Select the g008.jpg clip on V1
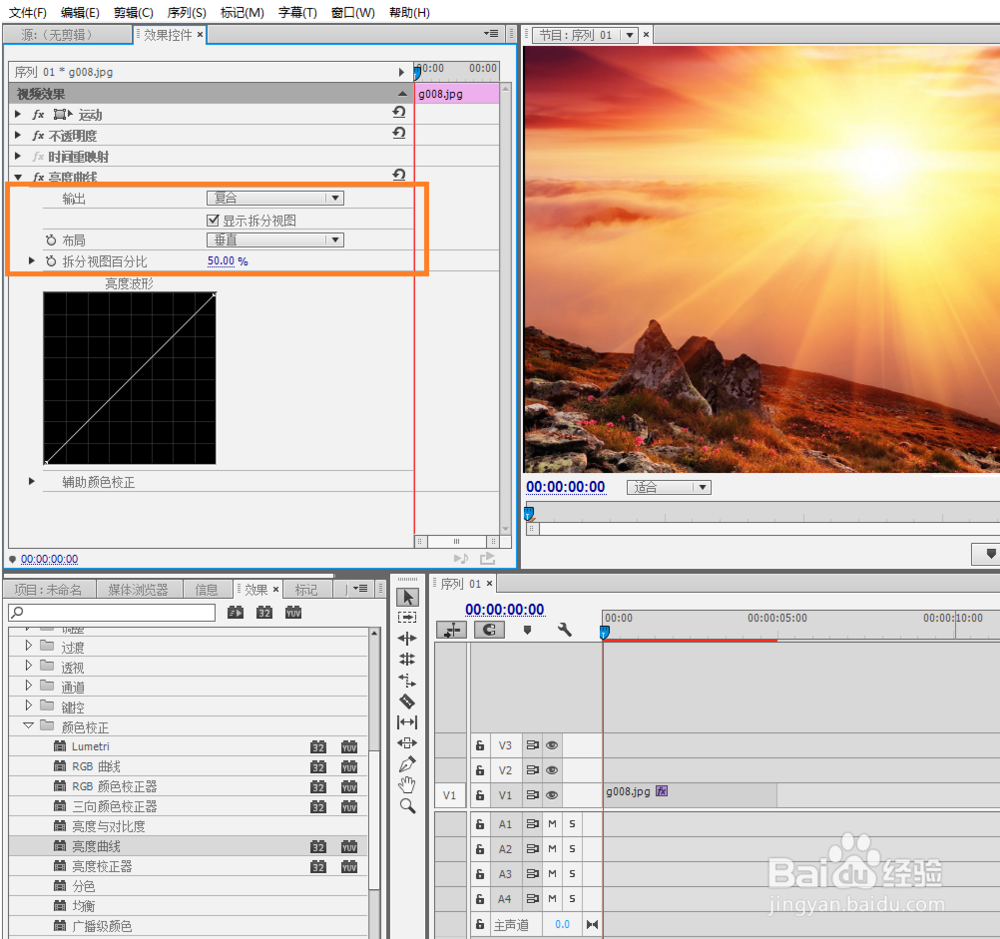1000x939 pixels. (x=690, y=795)
